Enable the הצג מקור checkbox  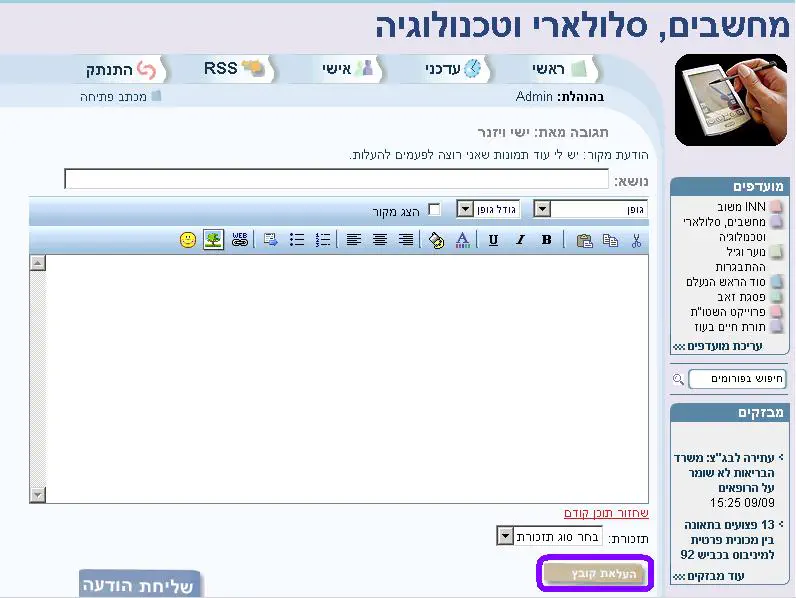[434, 210]
